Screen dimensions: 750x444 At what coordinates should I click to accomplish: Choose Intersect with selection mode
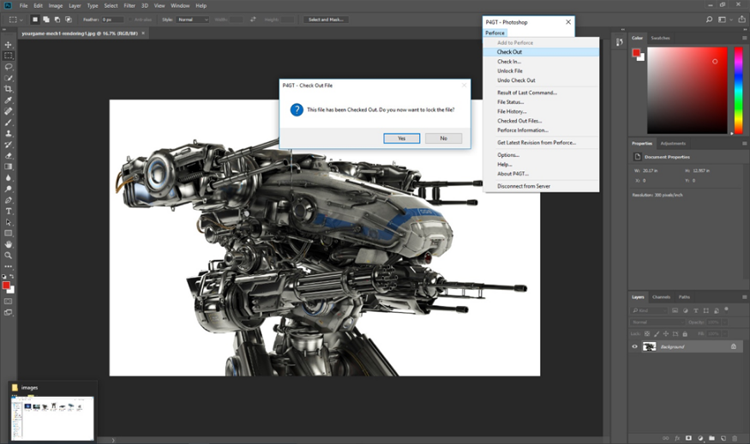click(x=68, y=20)
